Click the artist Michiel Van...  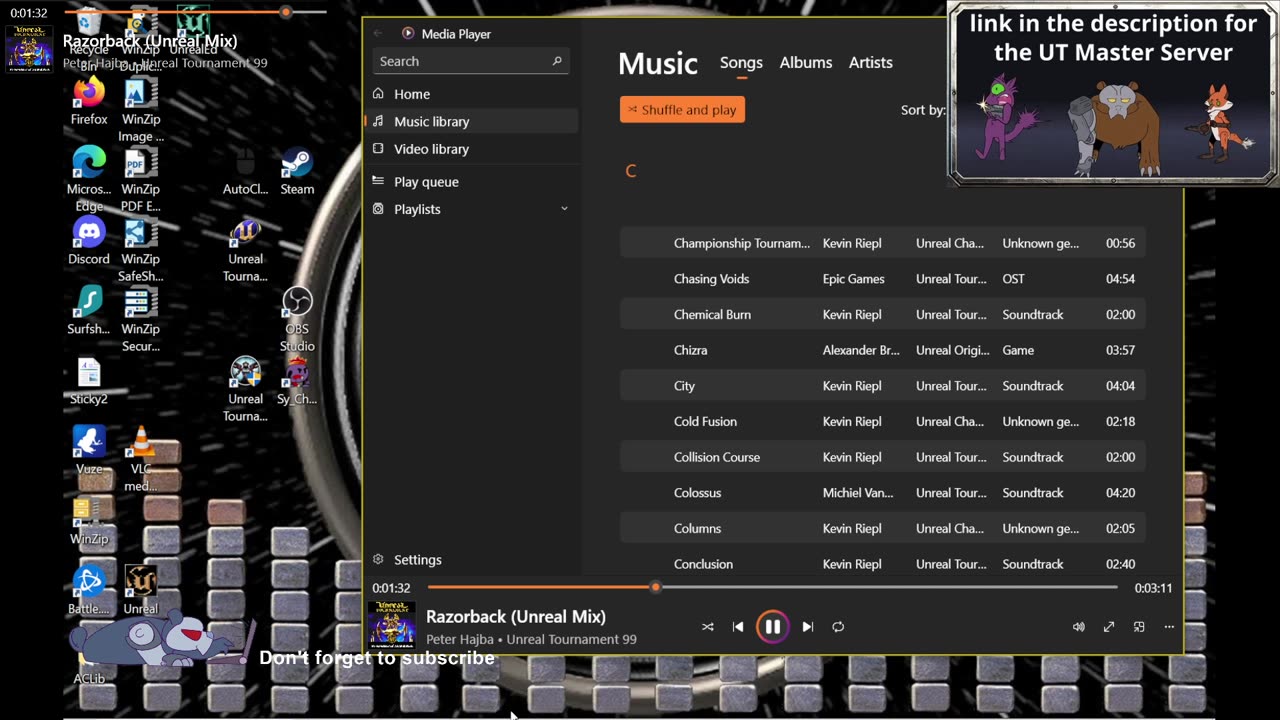pyautogui.click(x=858, y=493)
